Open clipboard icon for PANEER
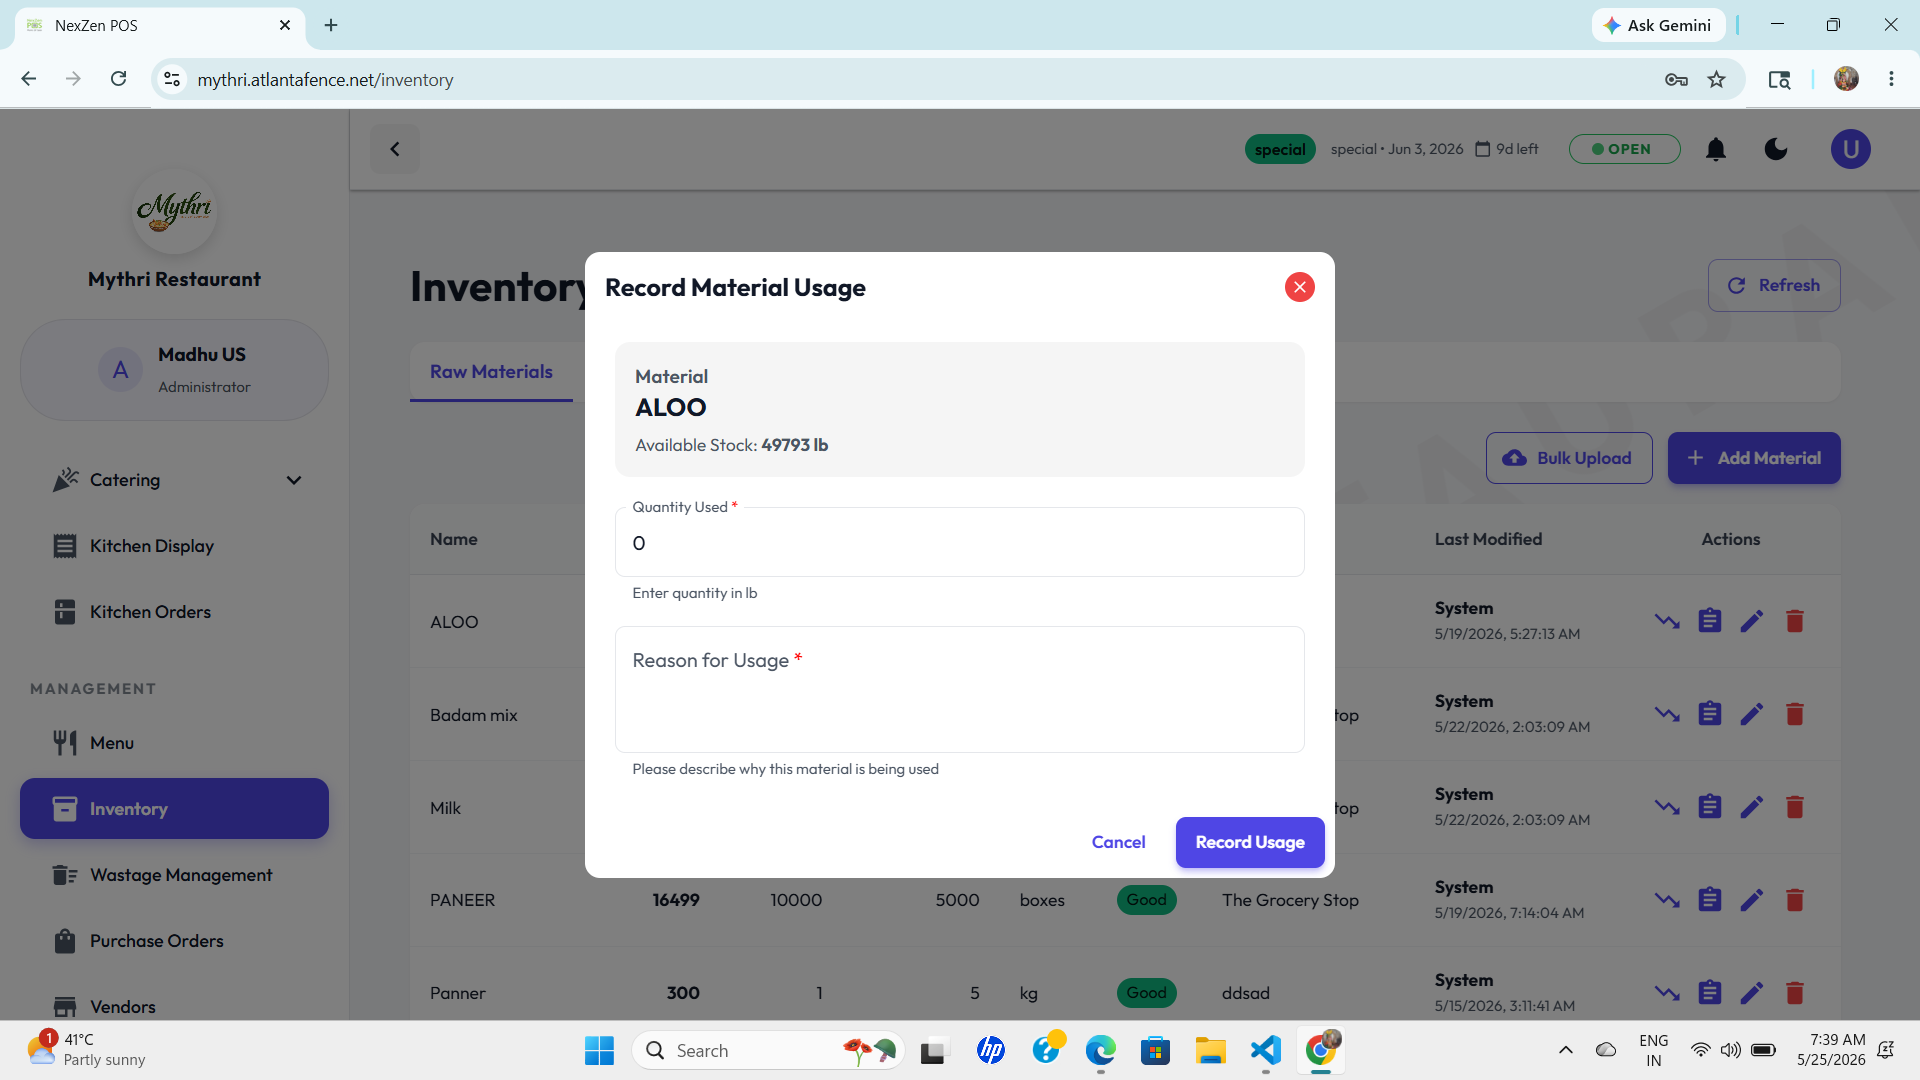 pos(1710,900)
